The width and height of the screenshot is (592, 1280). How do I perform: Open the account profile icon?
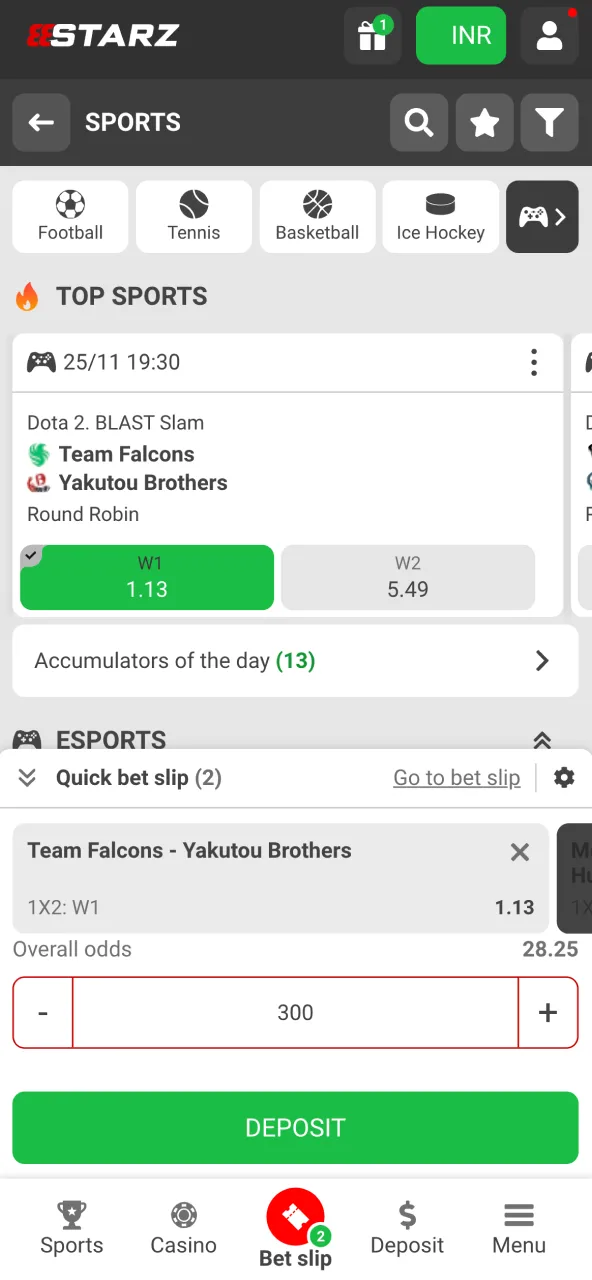[549, 36]
